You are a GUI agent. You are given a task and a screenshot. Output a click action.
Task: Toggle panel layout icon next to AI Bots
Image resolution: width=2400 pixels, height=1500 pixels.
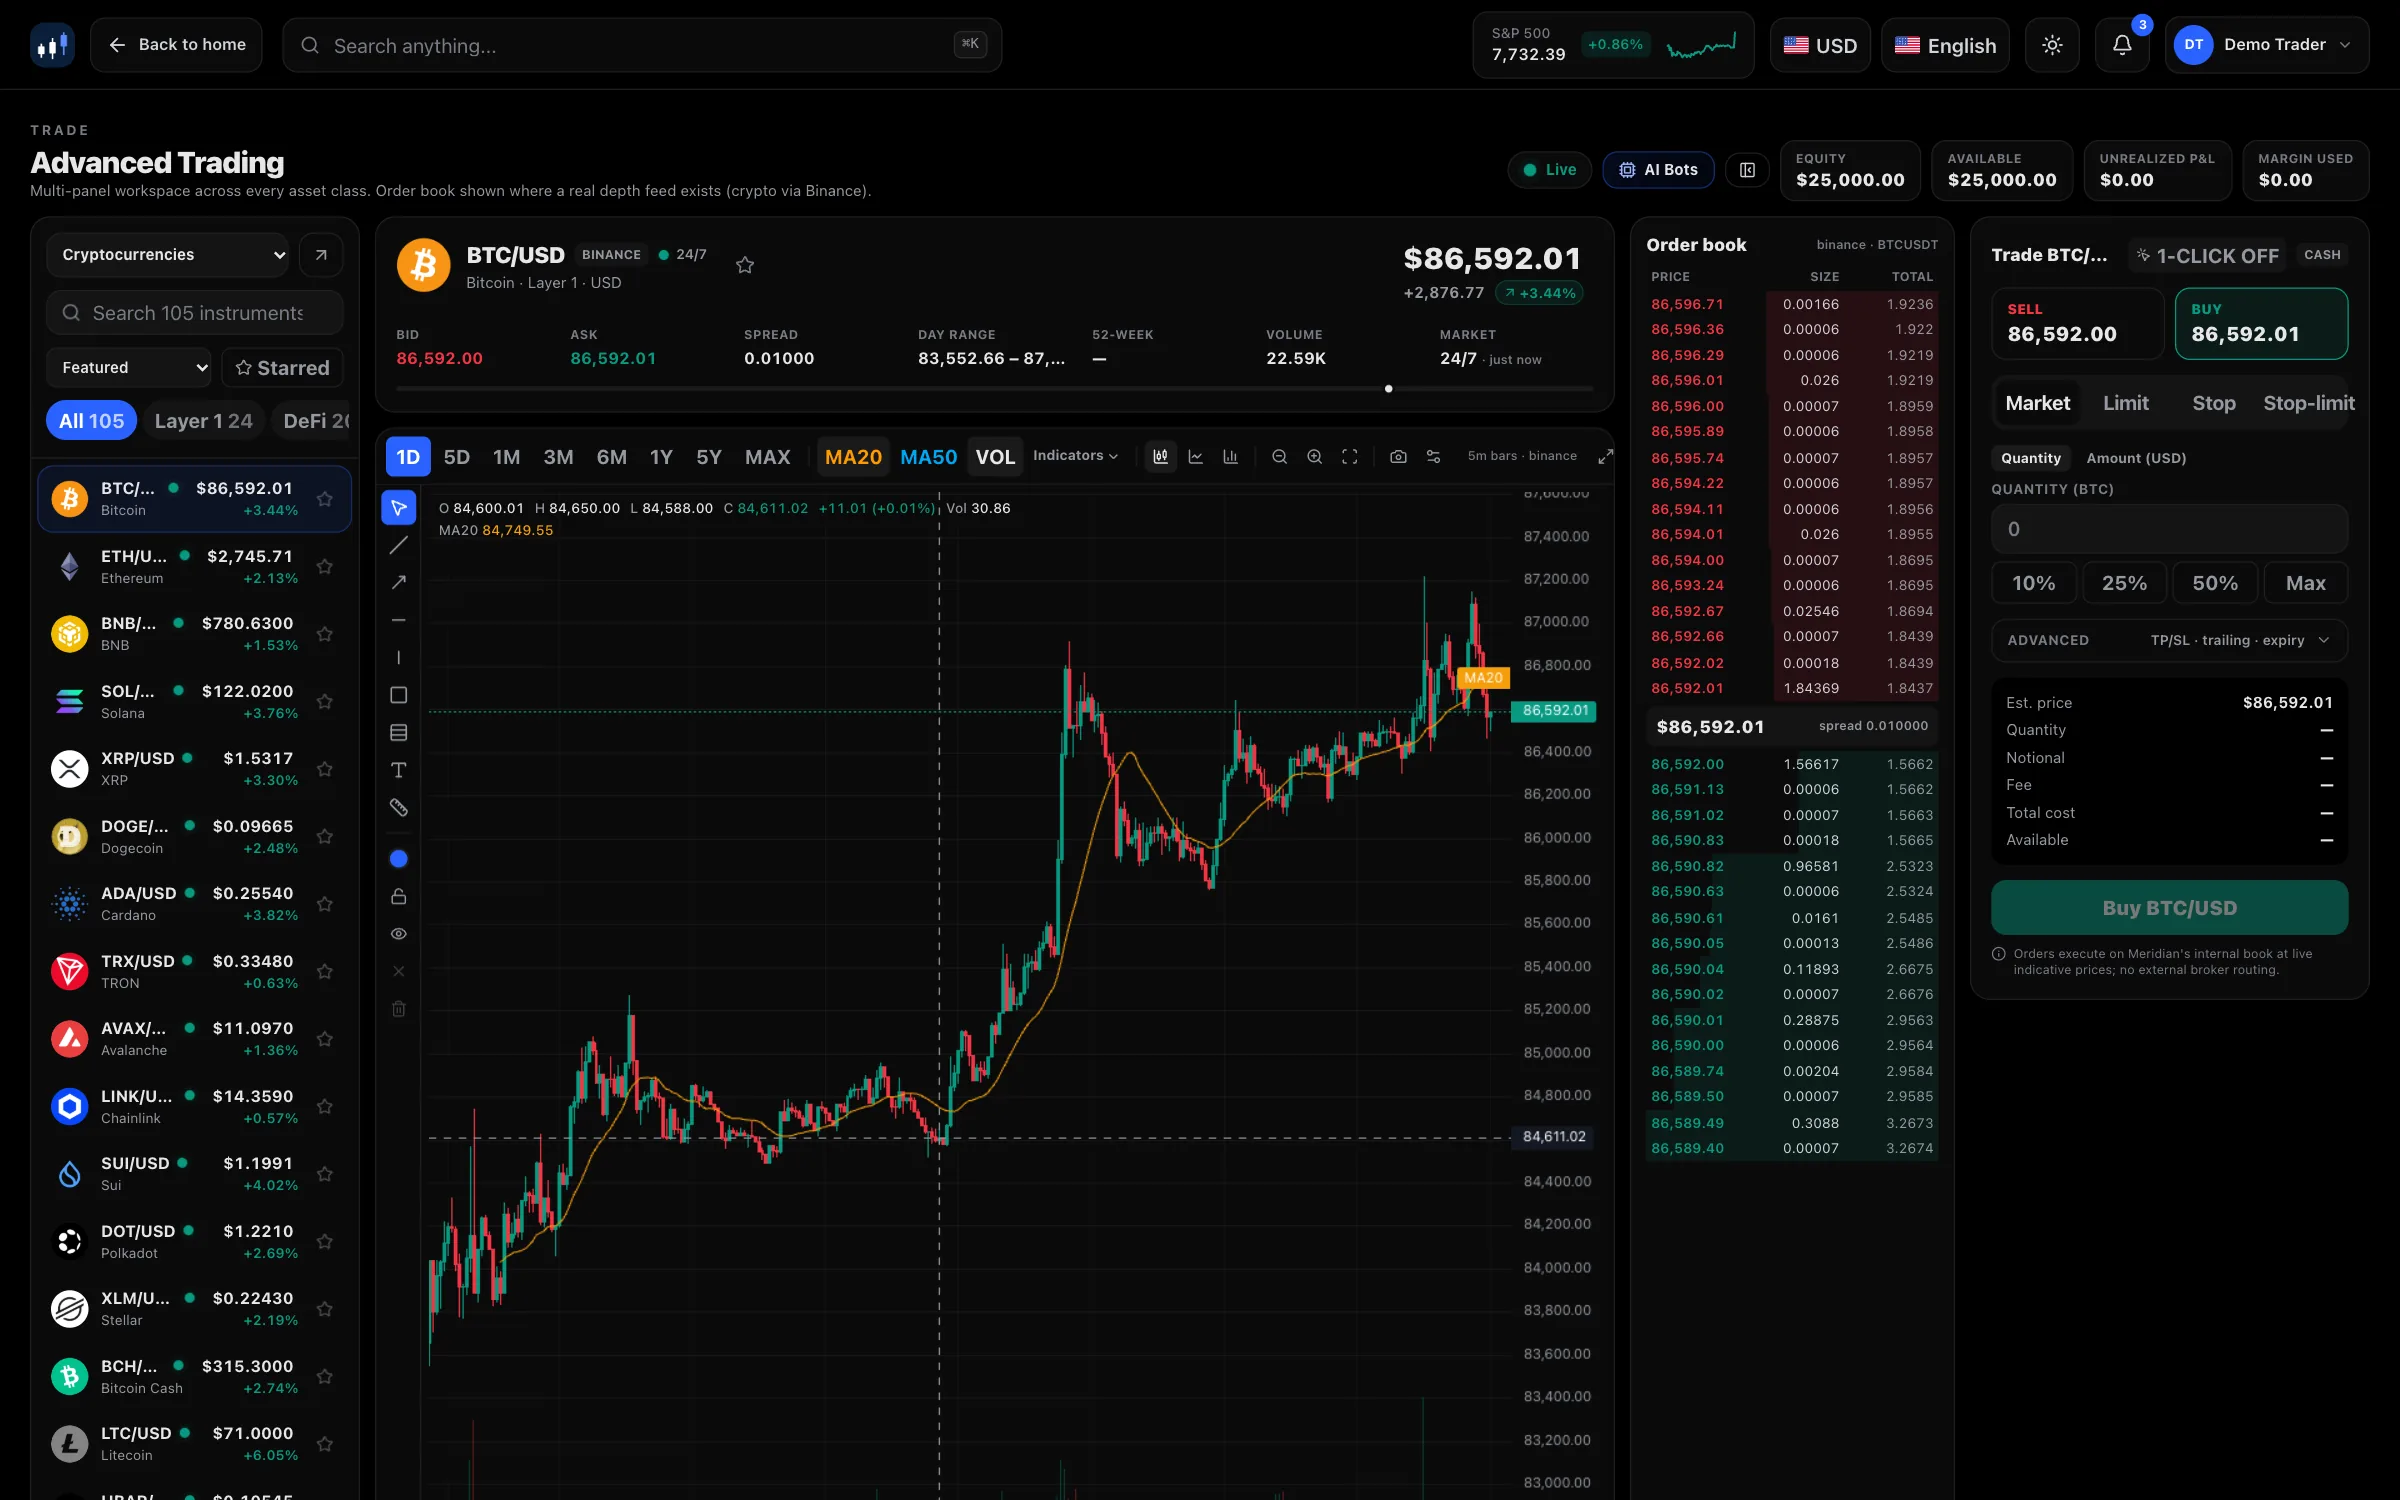(1747, 170)
